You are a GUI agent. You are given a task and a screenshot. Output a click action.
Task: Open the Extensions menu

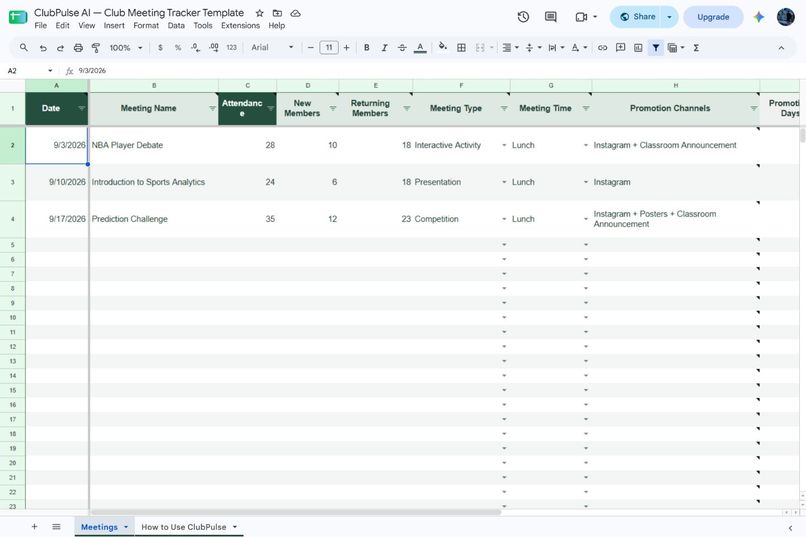[240, 25]
